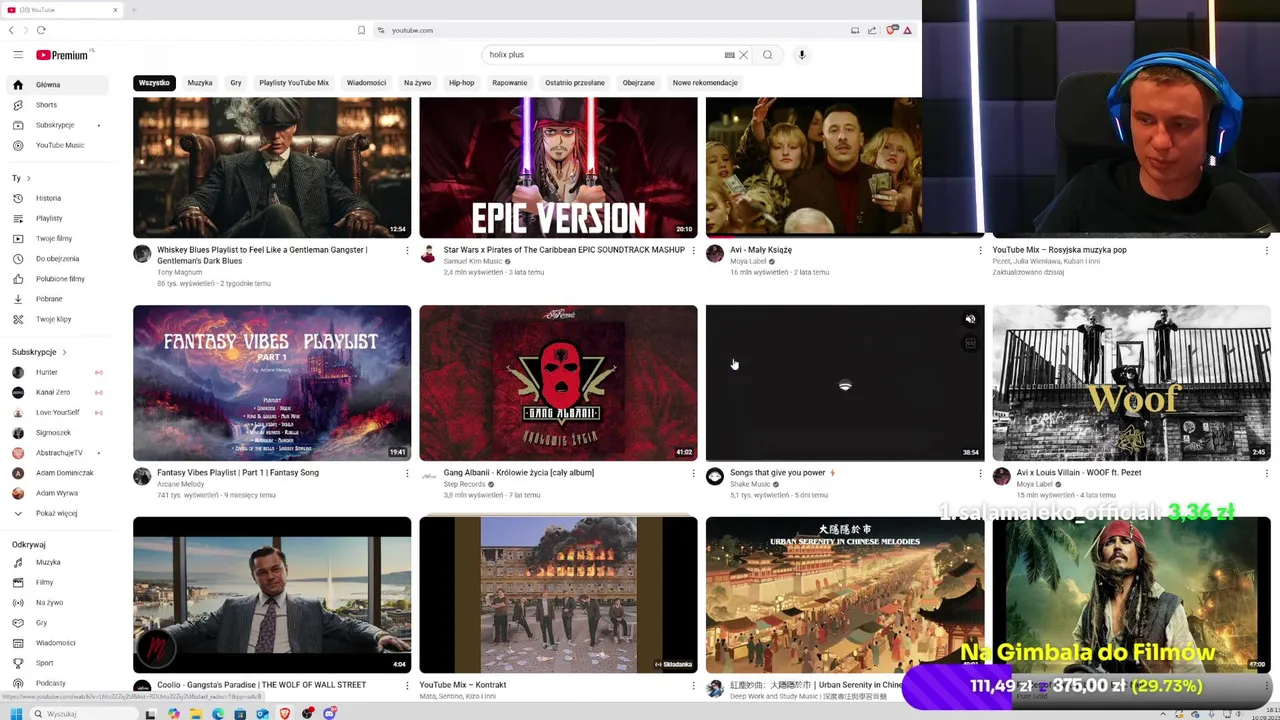Expand the Subskrypcje section header
The height and width of the screenshot is (720, 1280).
[39, 352]
